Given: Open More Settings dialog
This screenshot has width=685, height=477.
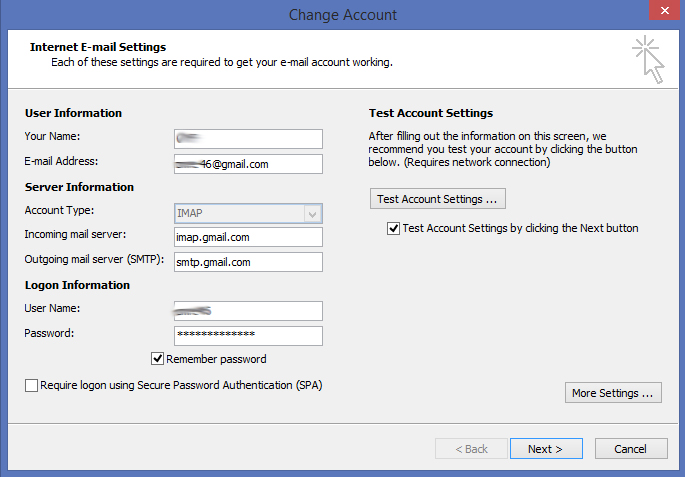Looking at the screenshot, I should (614, 393).
